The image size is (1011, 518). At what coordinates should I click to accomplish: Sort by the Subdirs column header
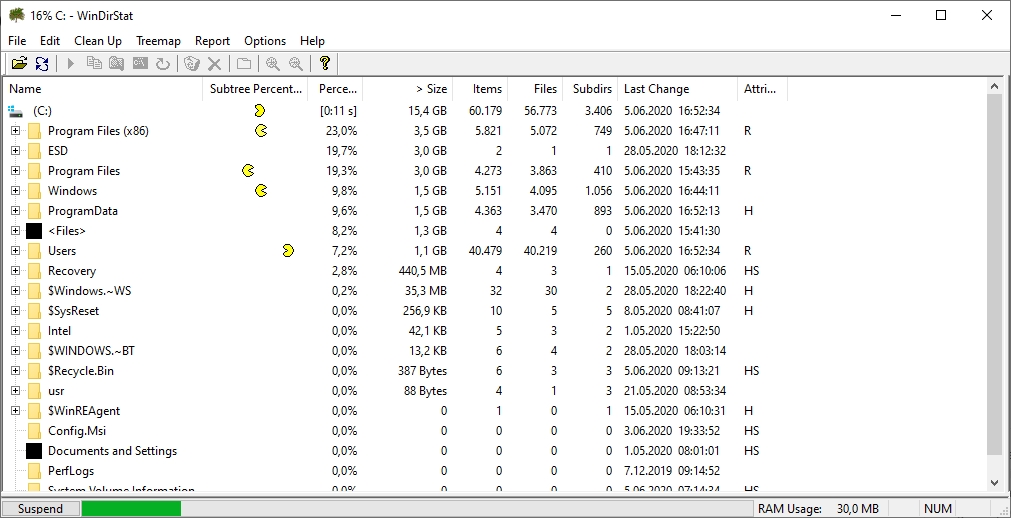[x=590, y=89]
